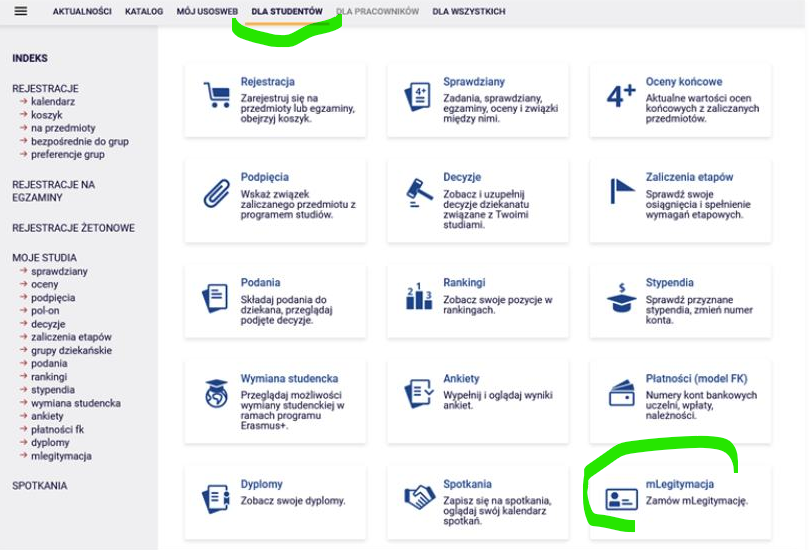809x550 pixels.
Task: Click the handshake Spotkania icon
Action: click(418, 498)
